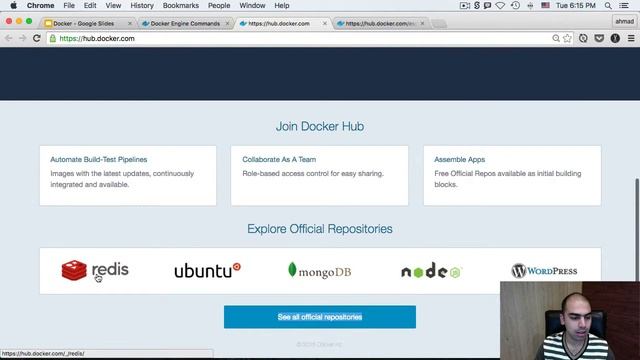This screenshot has height=360, width=640.
Task: Reload the current page
Action: point(37,38)
